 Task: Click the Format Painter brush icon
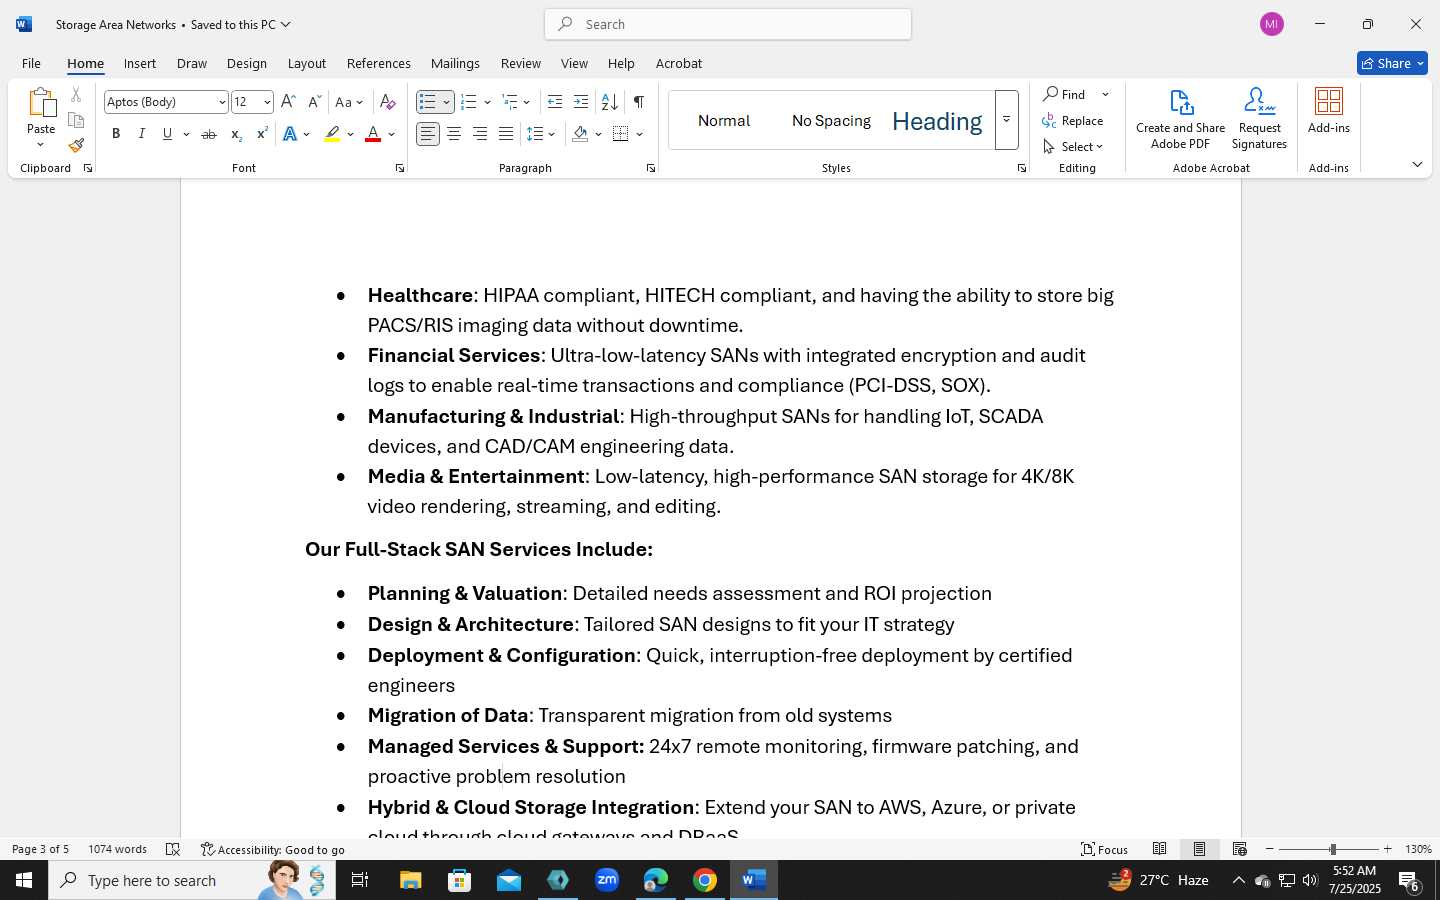pyautogui.click(x=76, y=145)
